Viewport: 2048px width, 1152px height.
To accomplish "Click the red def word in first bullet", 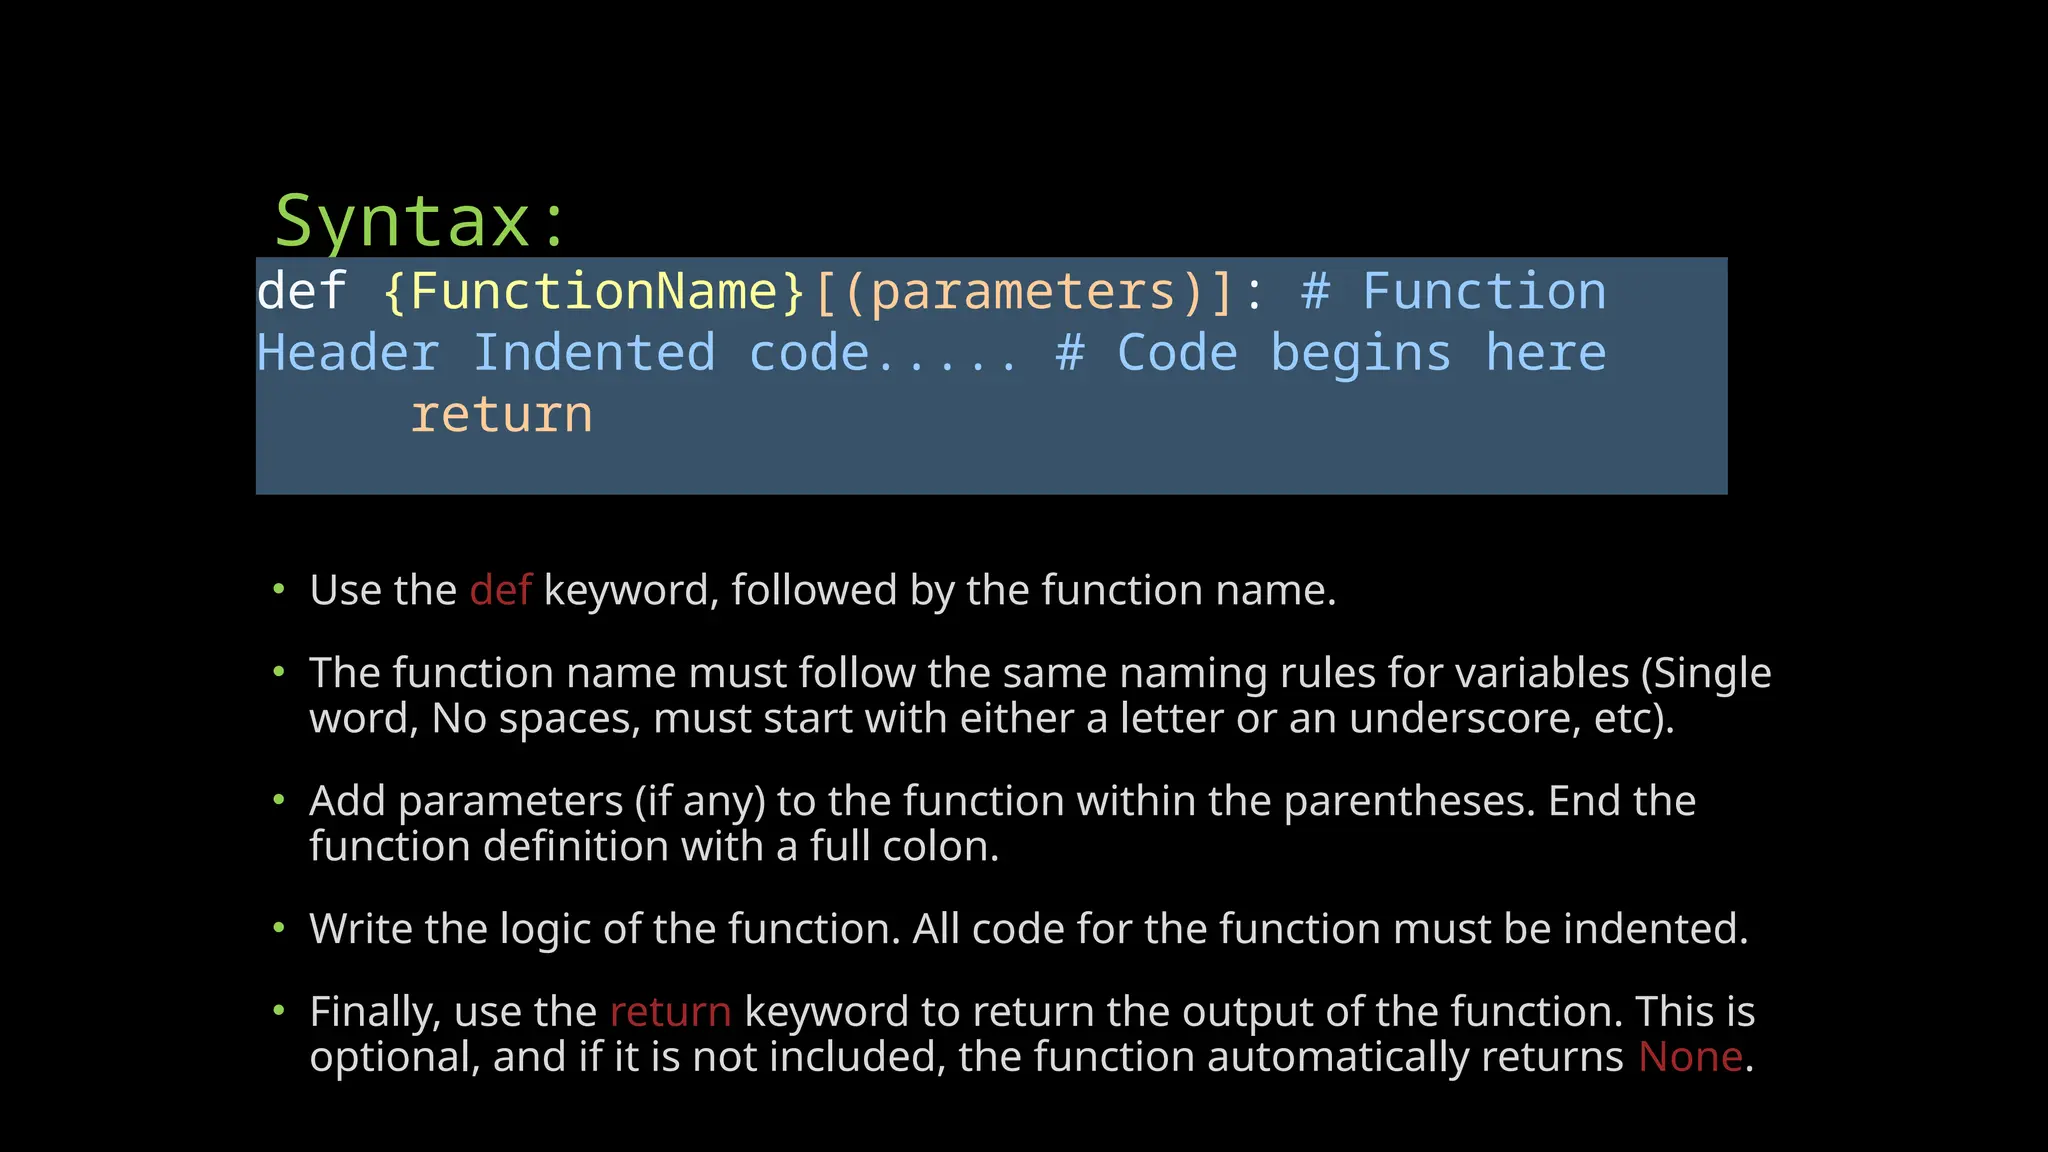I will [500, 590].
